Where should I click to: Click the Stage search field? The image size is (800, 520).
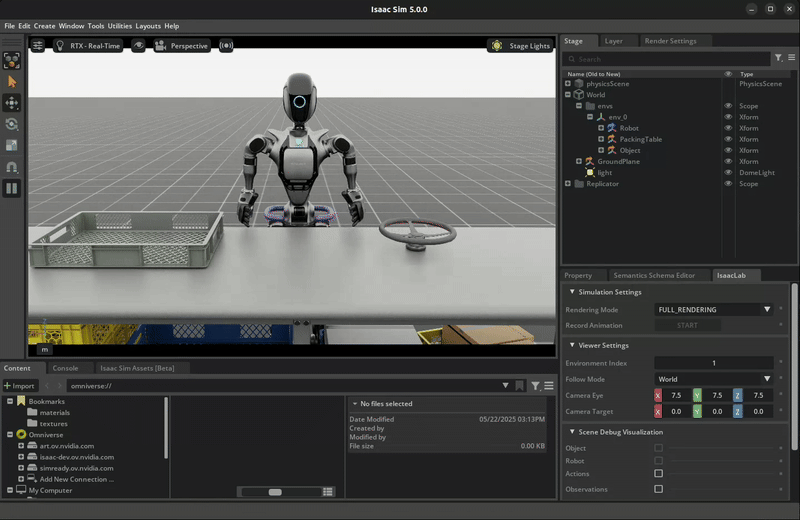[667, 59]
